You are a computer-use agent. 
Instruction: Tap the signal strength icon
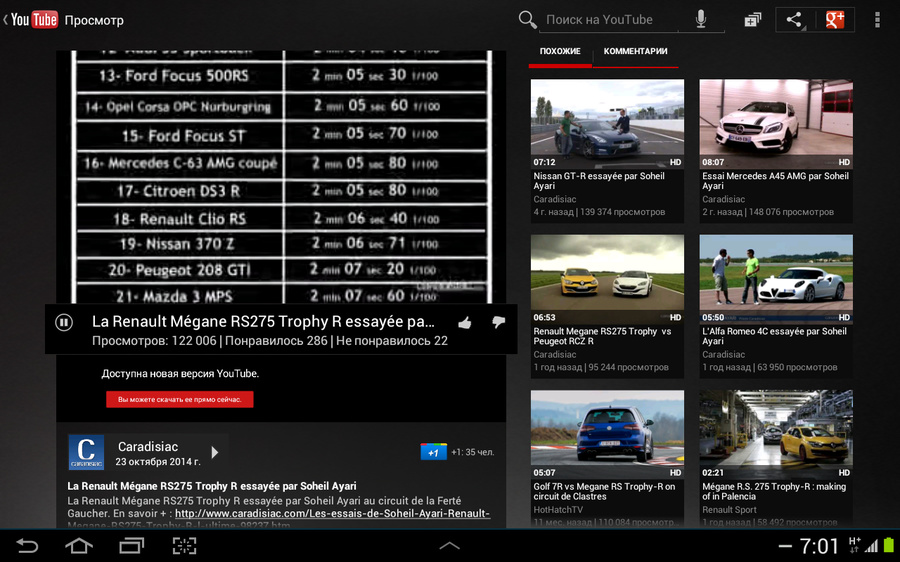872,545
